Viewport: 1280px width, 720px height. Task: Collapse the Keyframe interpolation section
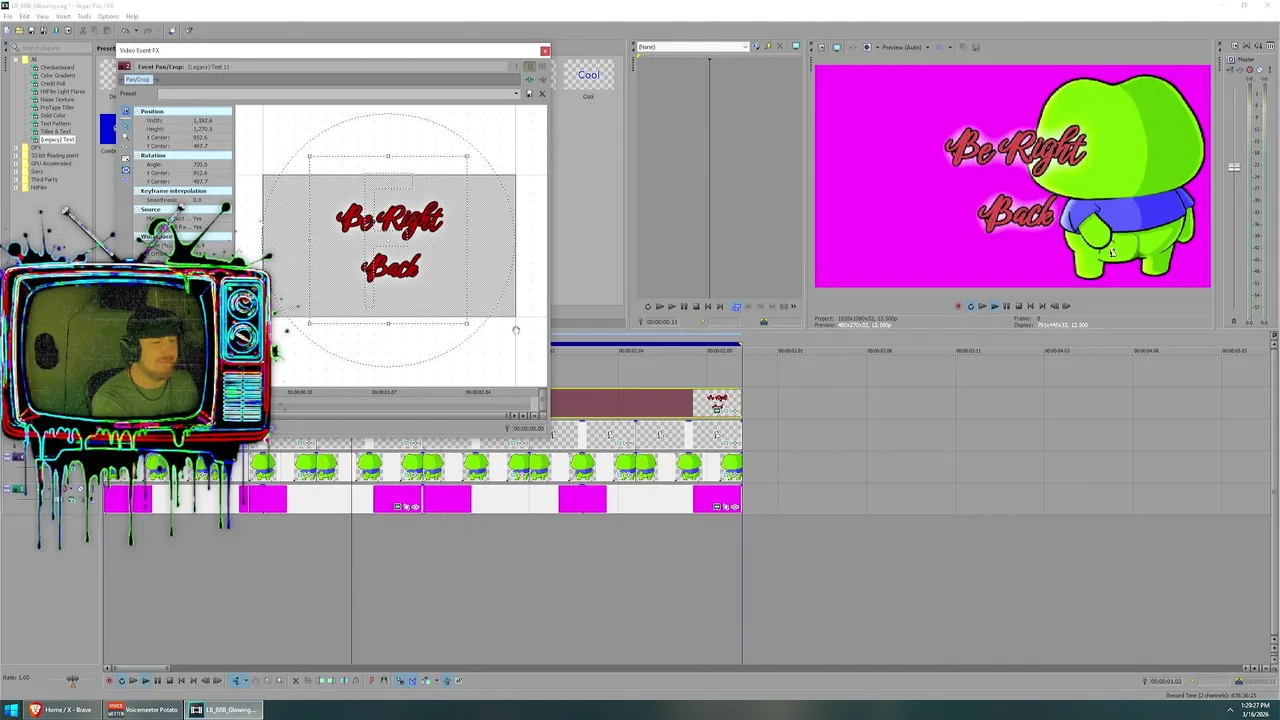(137, 191)
